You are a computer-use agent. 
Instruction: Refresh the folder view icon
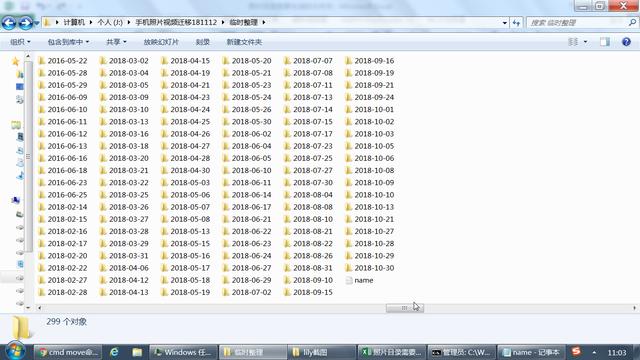pos(516,23)
